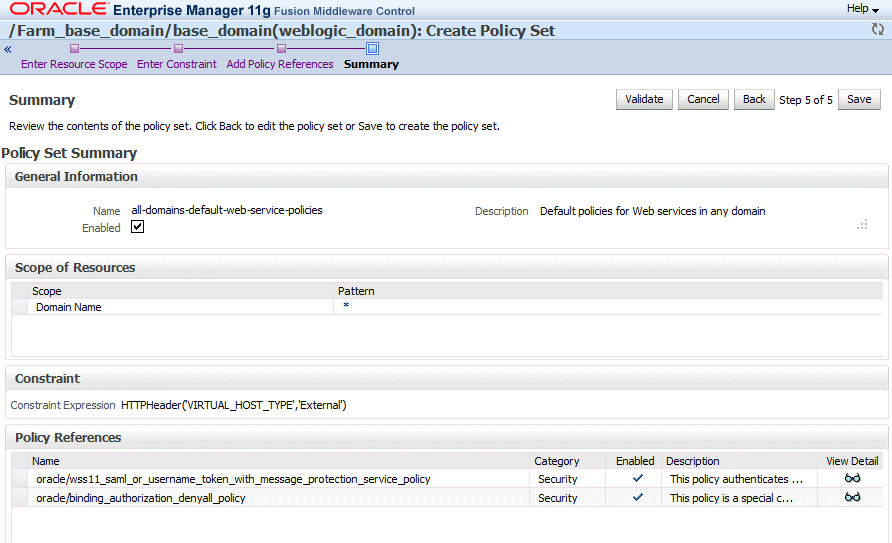Click enabled checkmark for wss11 saml policy
892x543 pixels.
[638, 478]
